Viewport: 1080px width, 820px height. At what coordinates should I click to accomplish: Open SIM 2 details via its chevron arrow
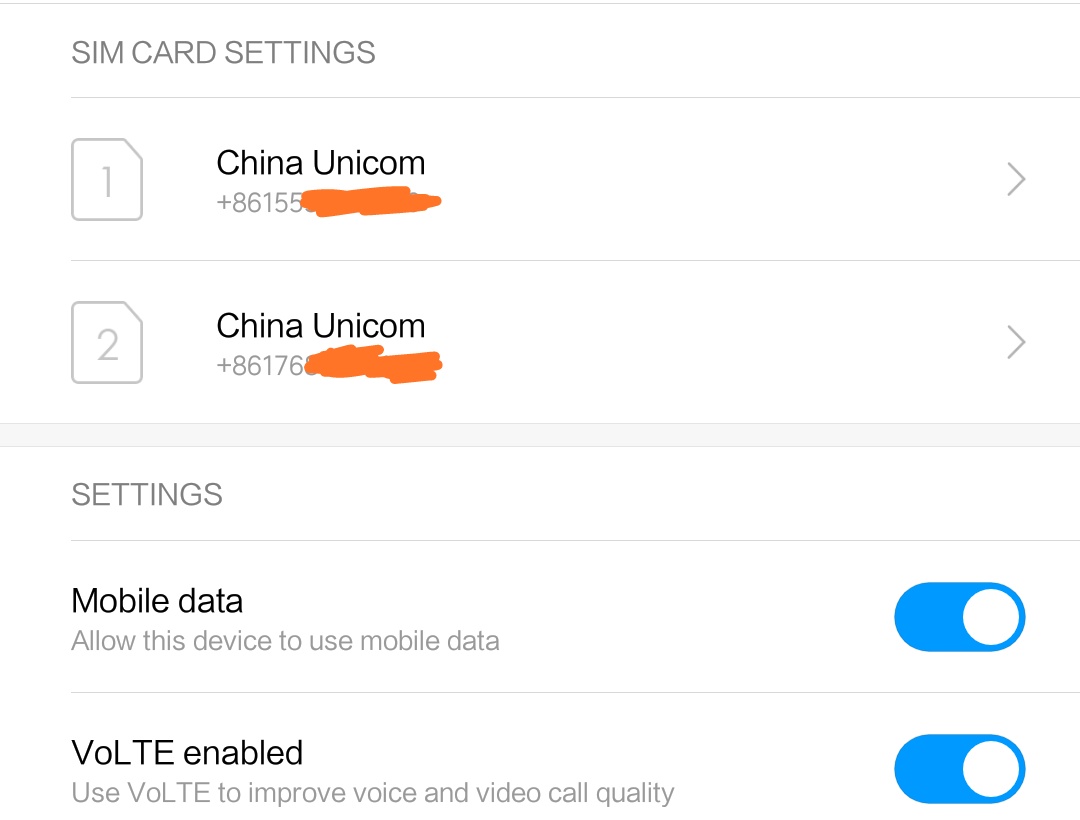[x=1016, y=343]
